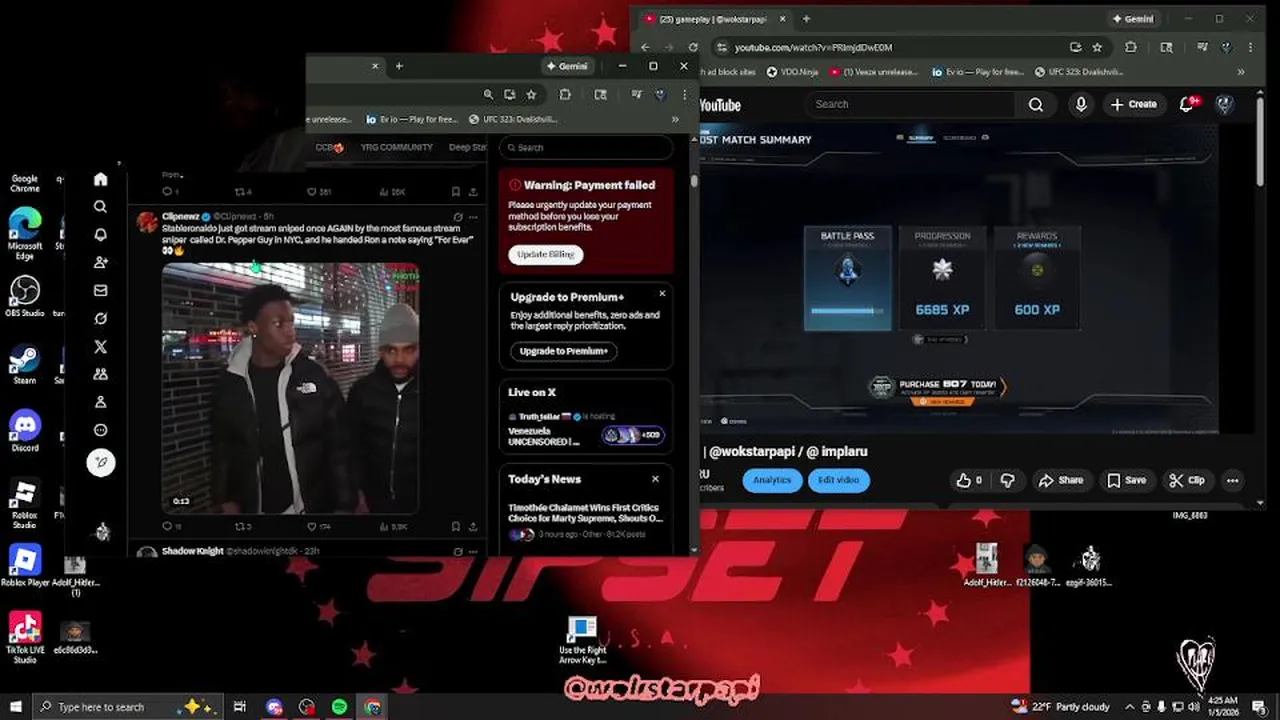Image resolution: width=1280 pixels, height=720 pixels.
Task: Like the YouTube video
Action: click(x=969, y=480)
